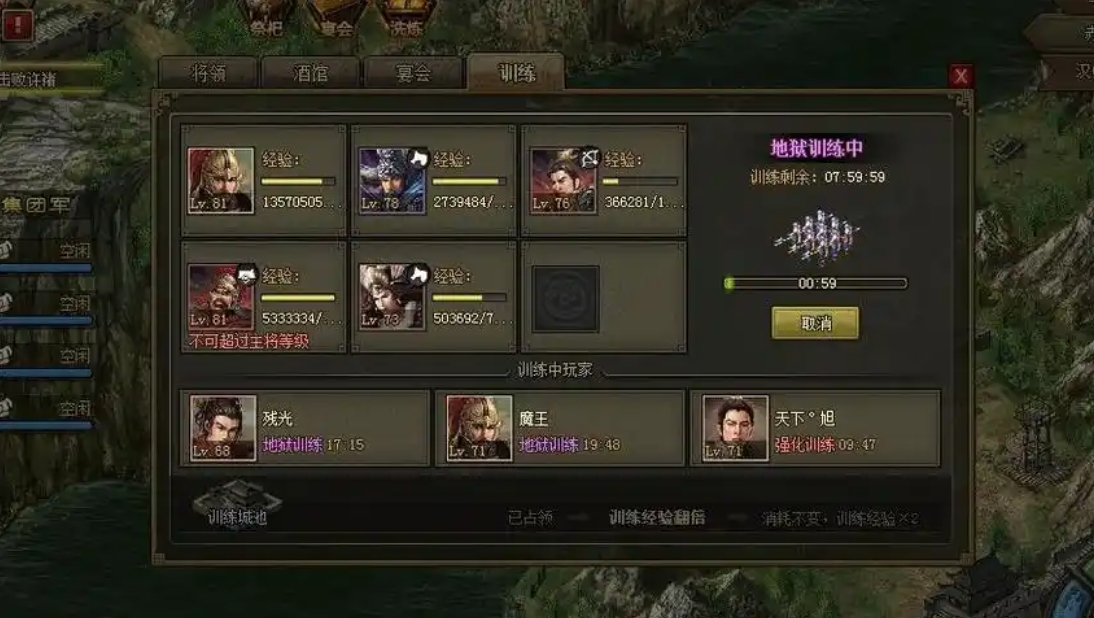Close the training panel with red X

coord(961,75)
